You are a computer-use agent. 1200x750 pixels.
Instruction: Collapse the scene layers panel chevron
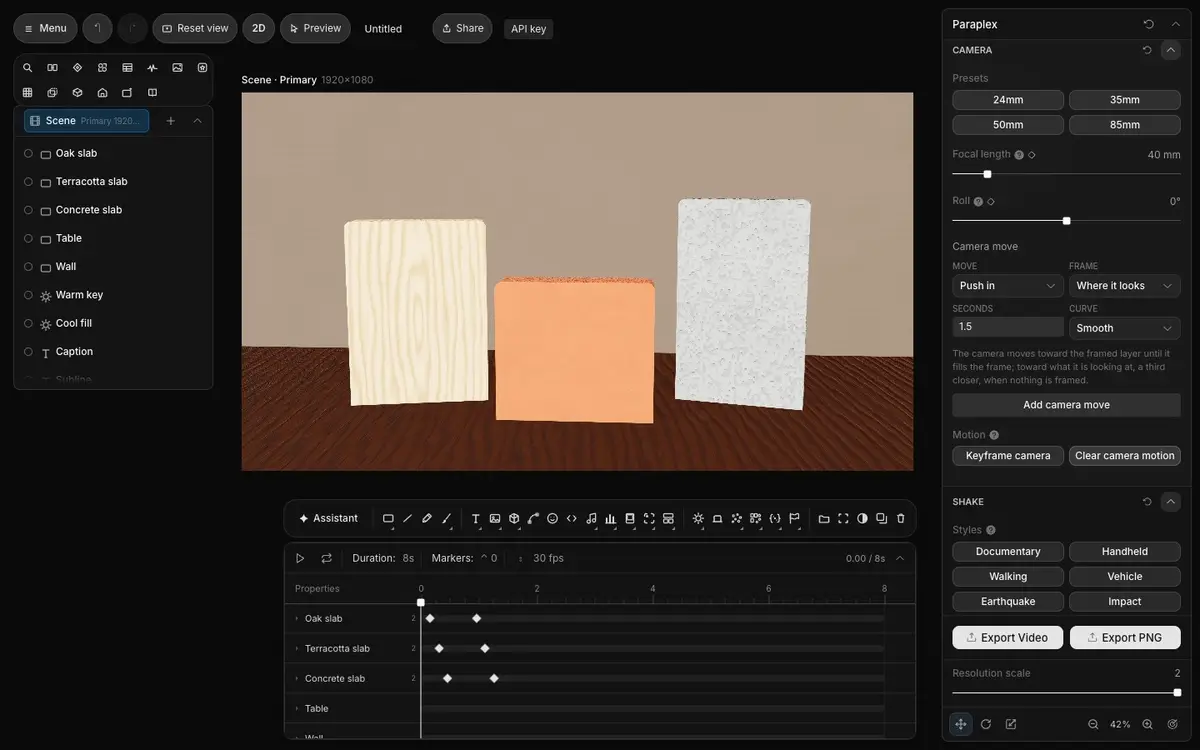(x=197, y=121)
